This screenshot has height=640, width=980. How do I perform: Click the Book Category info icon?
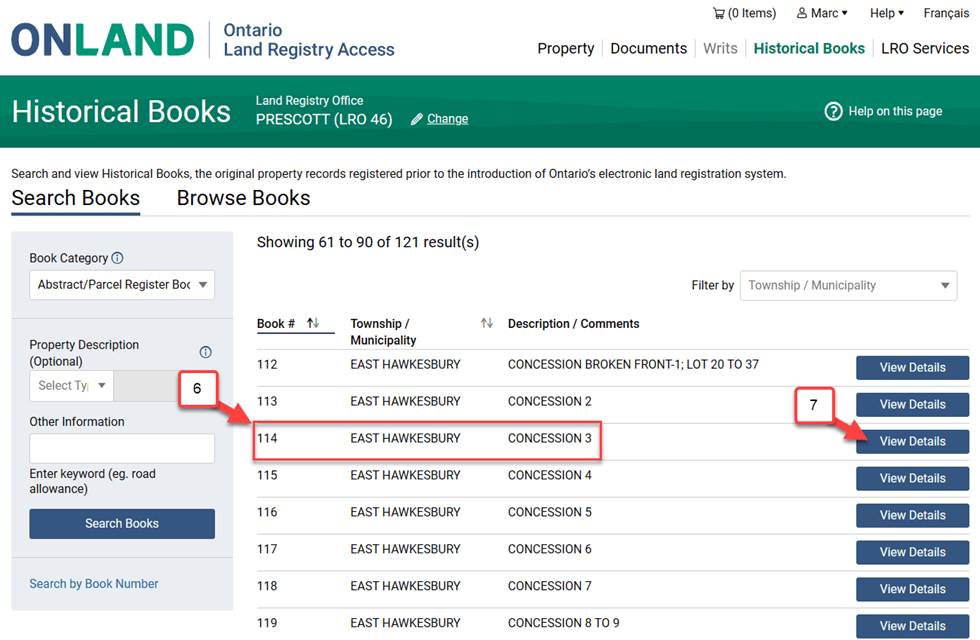pyautogui.click(x=118, y=258)
